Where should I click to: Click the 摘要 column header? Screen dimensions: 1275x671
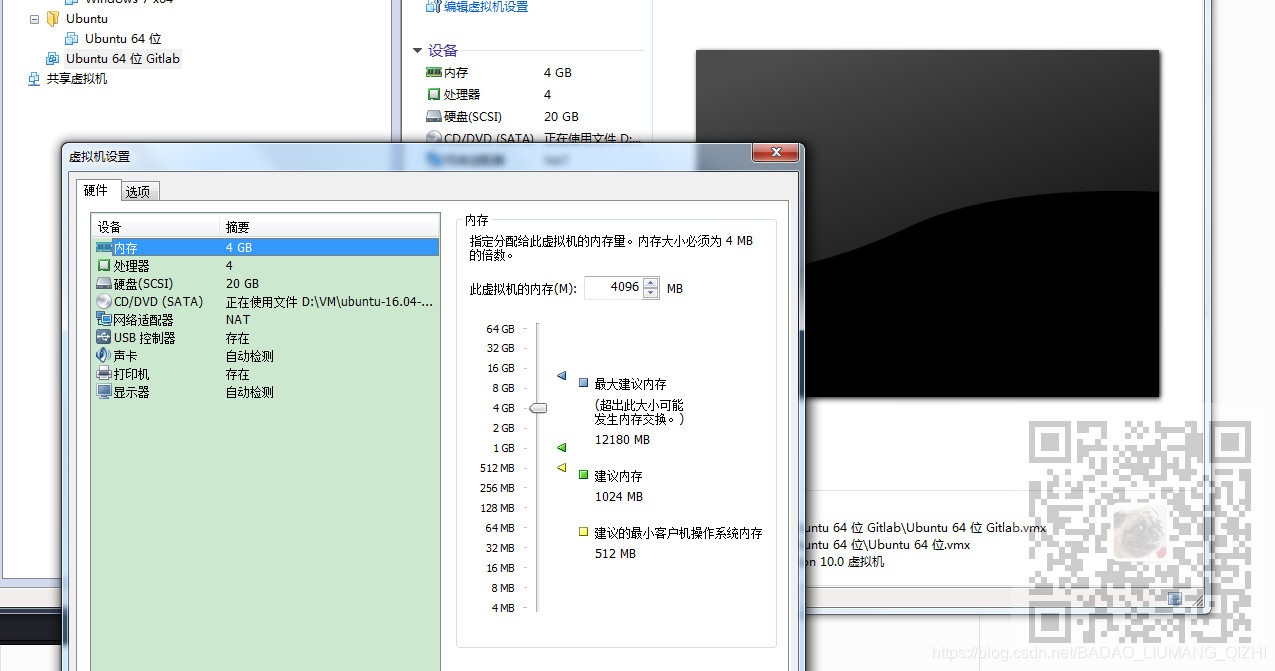click(x=329, y=227)
